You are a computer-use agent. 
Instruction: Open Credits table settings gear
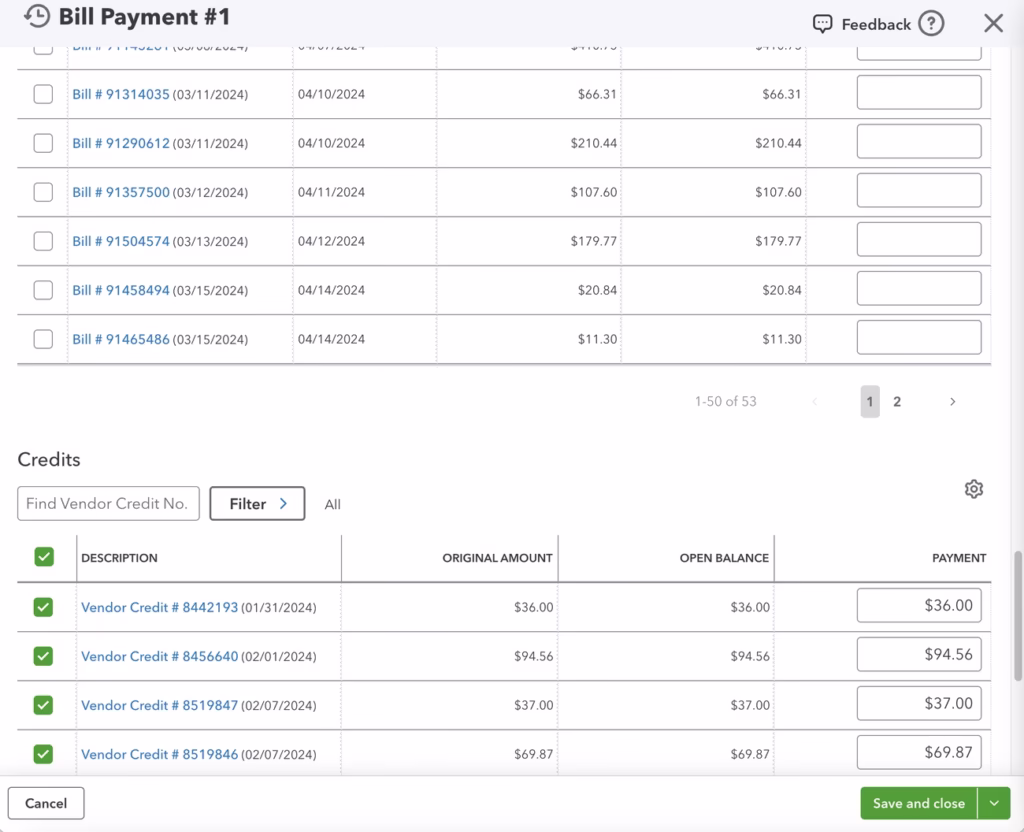pos(974,489)
